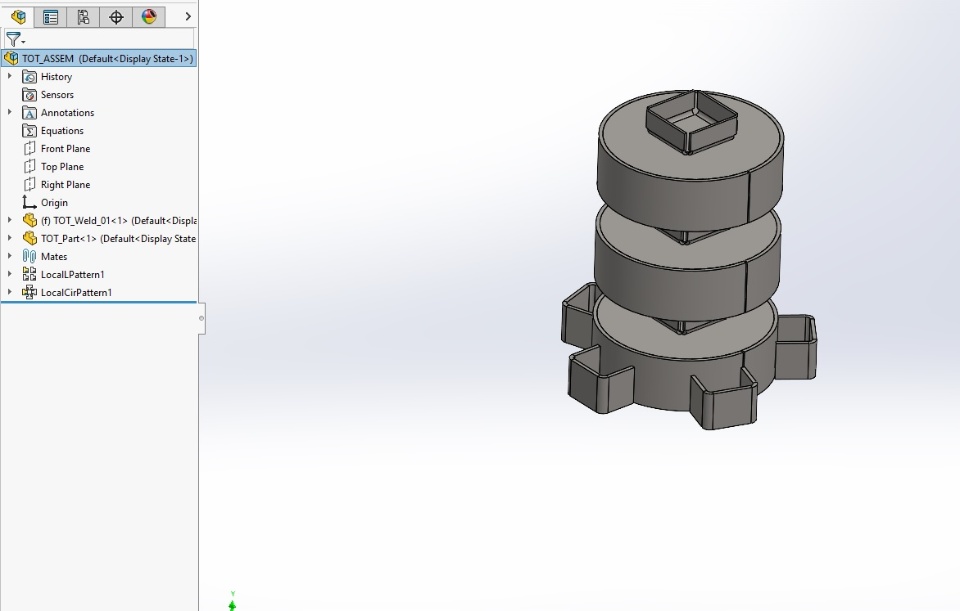The height and width of the screenshot is (611, 960).
Task: Select the (f) TOT_Weld_01<1> component
Action: coord(118,220)
